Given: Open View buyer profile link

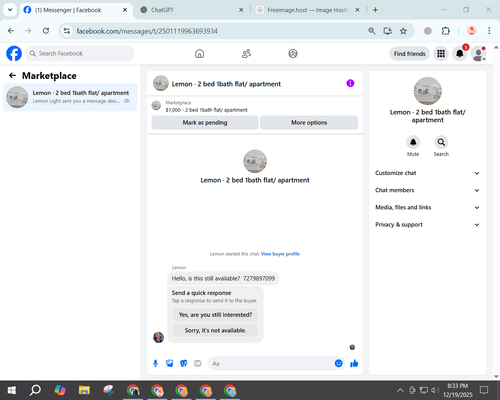Looking at the screenshot, I should (280, 254).
